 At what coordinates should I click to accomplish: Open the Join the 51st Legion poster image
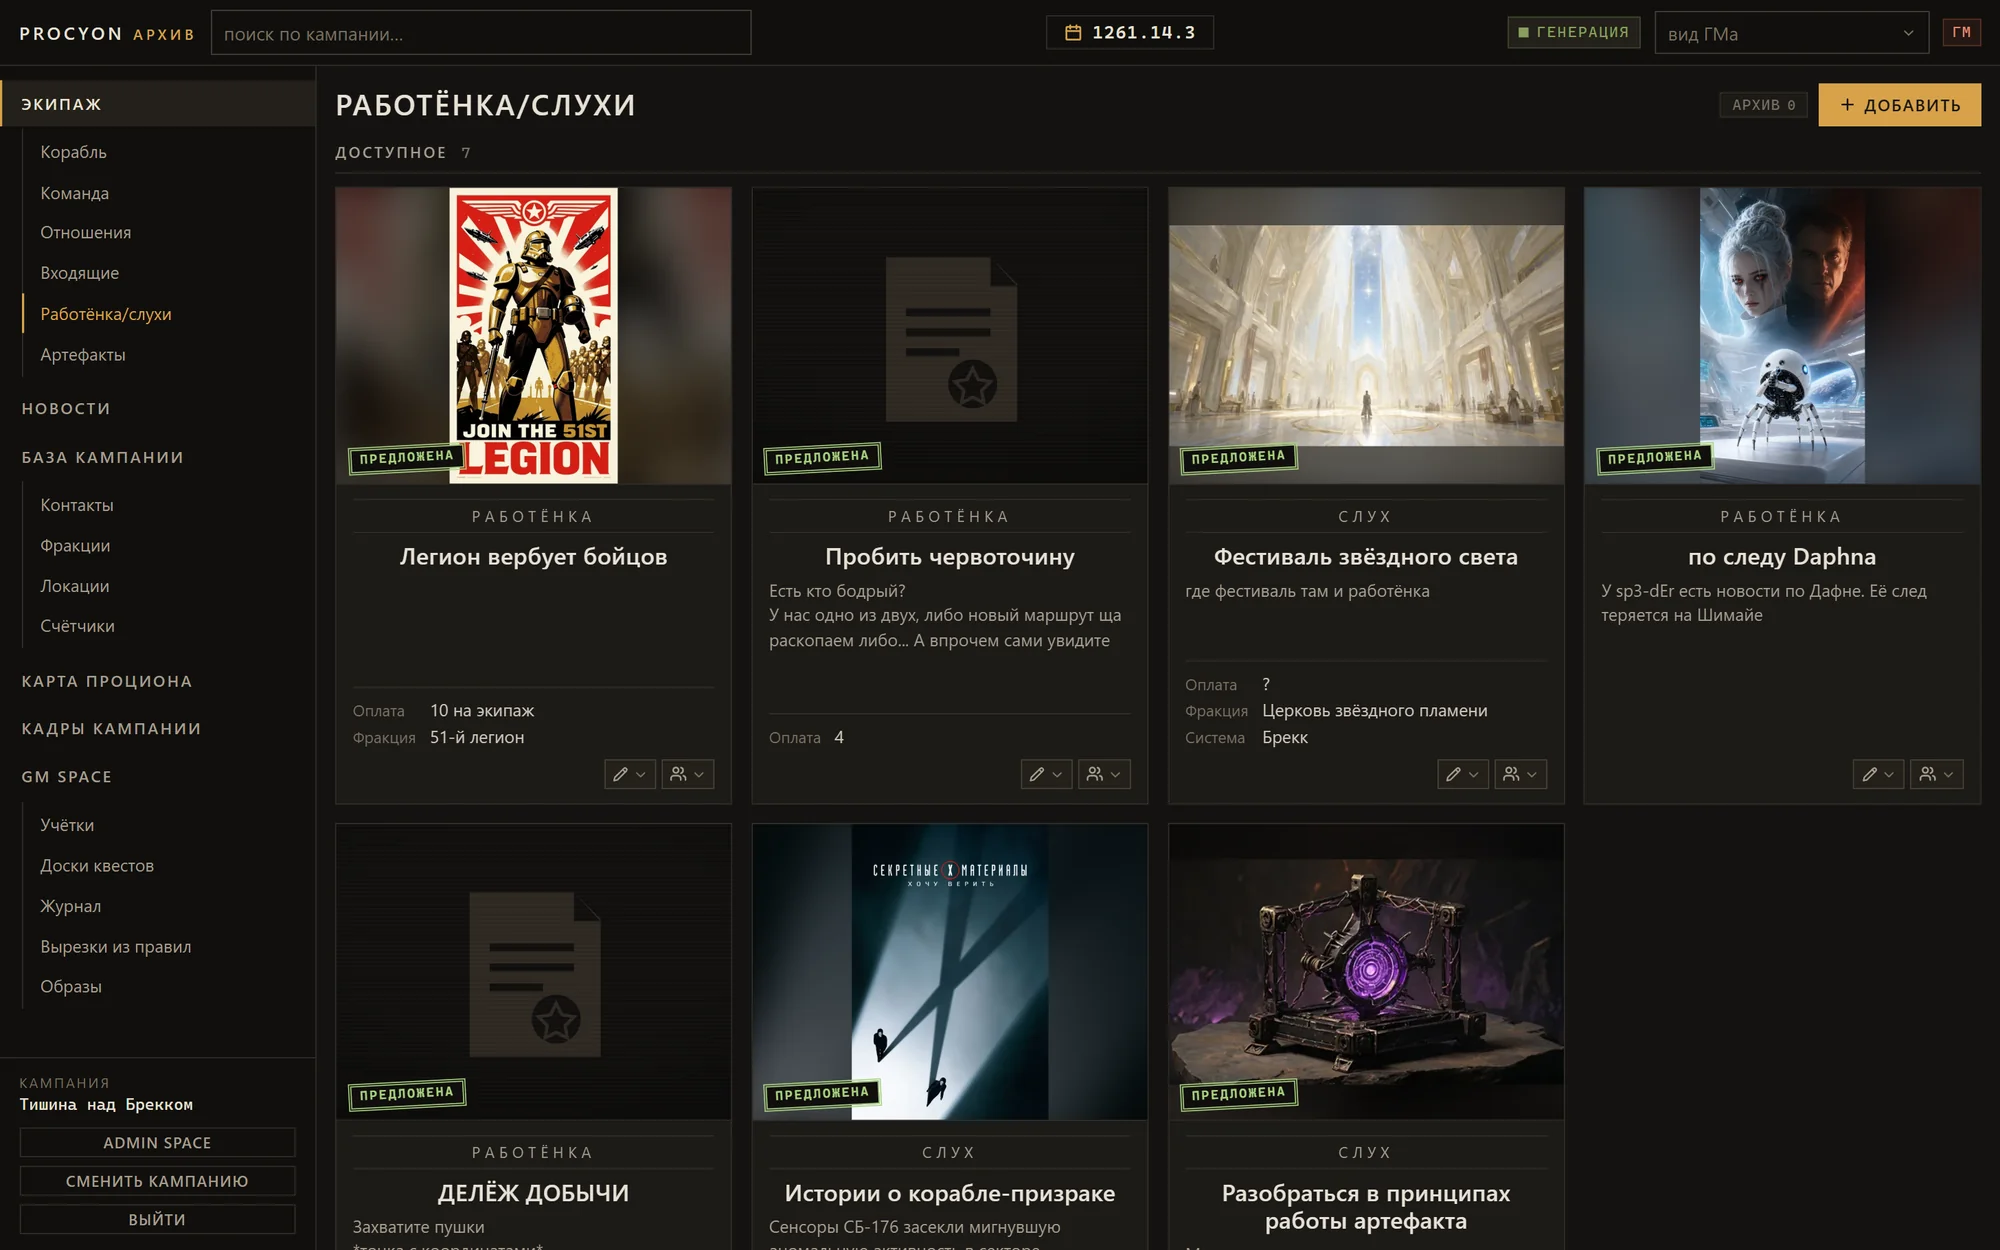click(x=533, y=336)
